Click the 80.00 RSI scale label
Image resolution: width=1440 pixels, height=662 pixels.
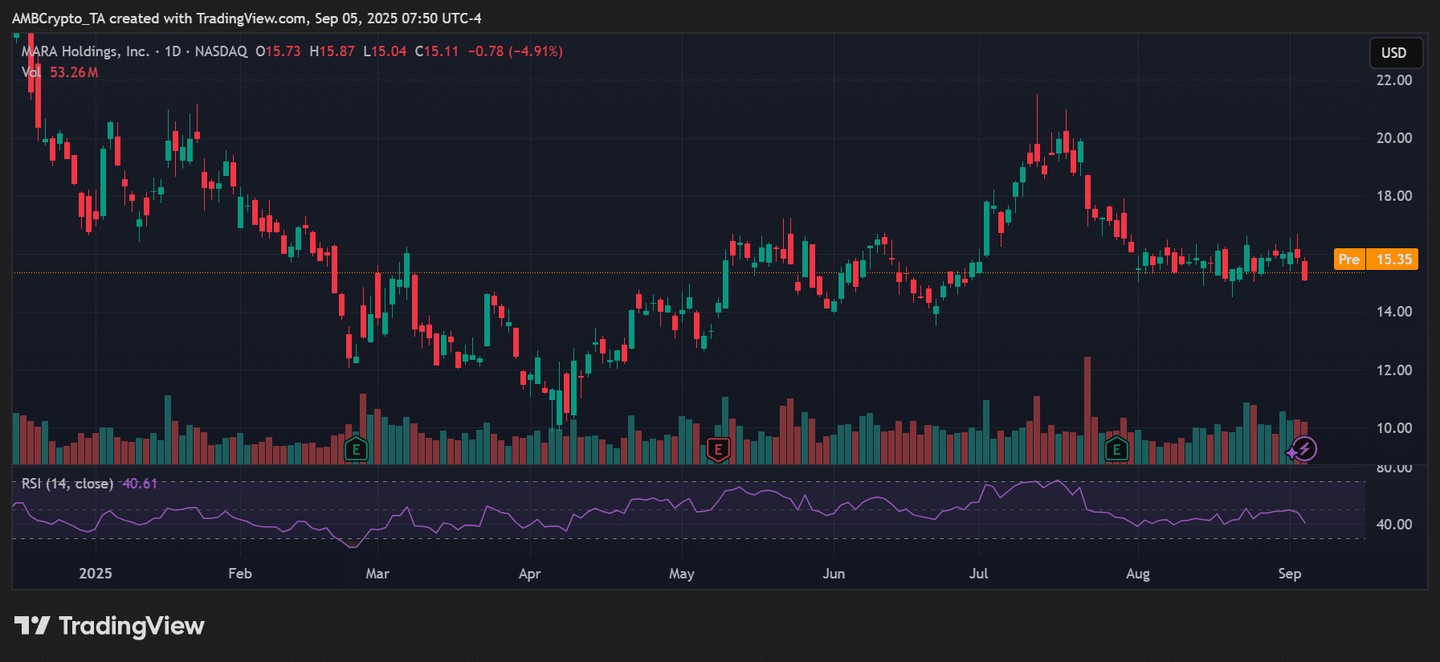[1393, 468]
